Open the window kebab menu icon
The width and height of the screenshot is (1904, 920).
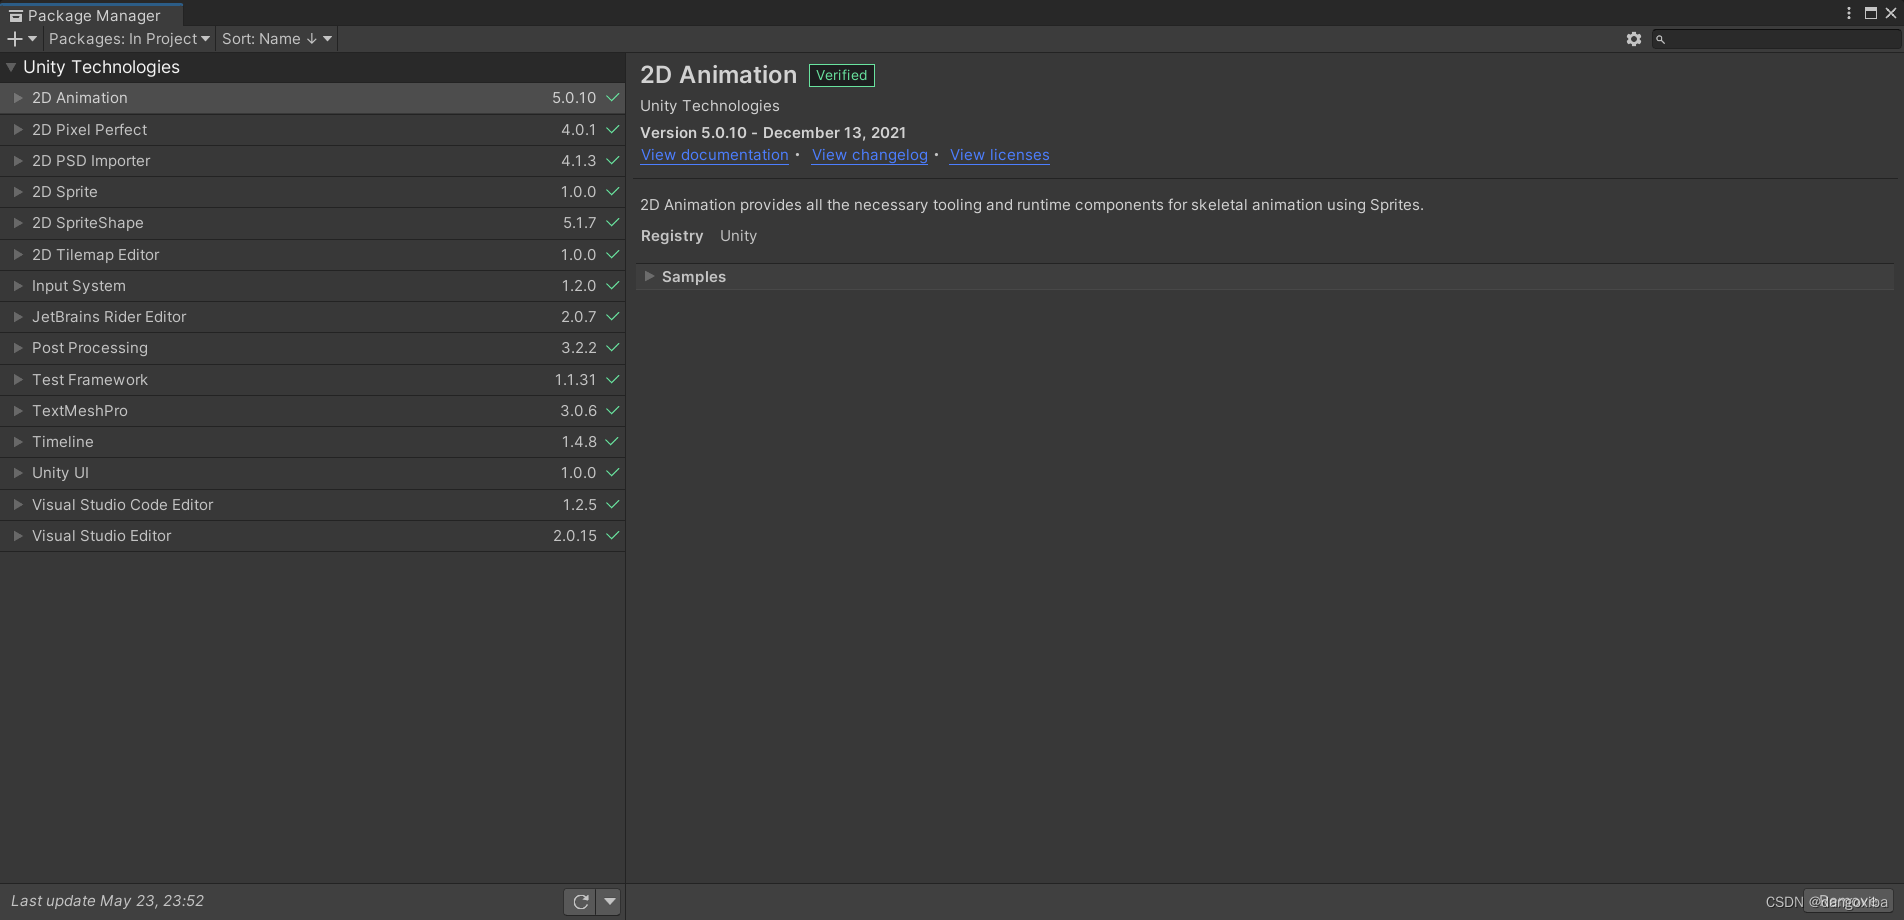pos(1848,13)
